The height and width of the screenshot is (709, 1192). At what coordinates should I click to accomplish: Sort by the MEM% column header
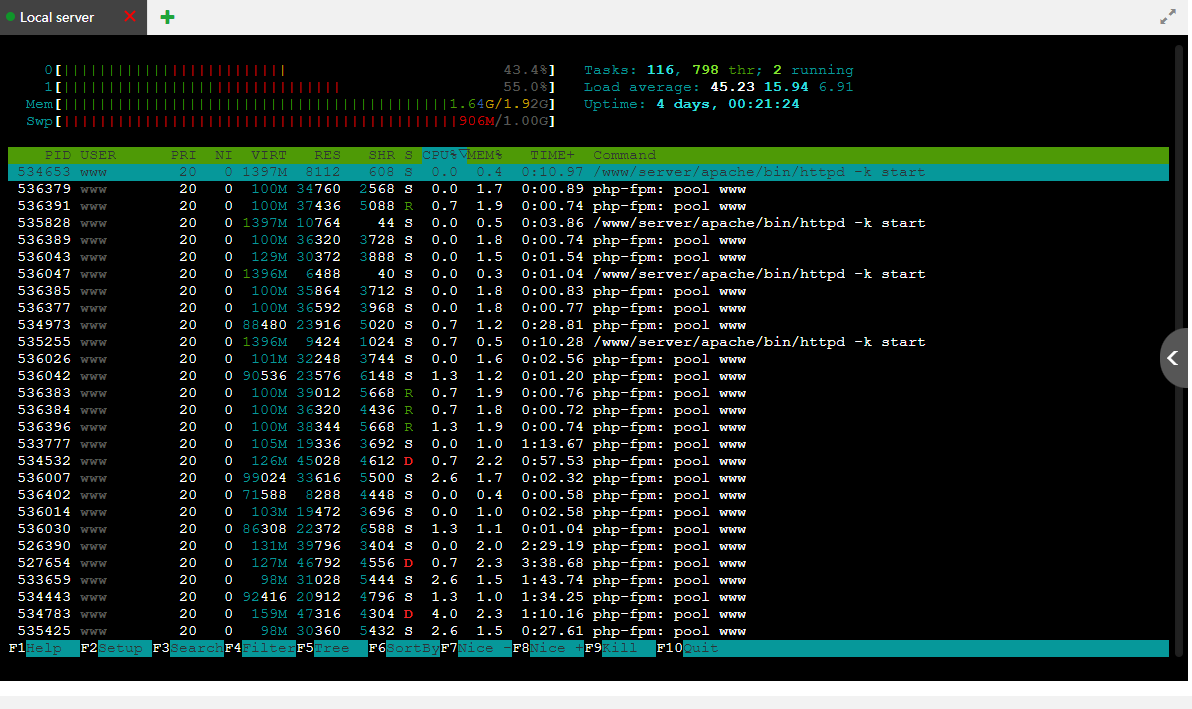click(x=484, y=155)
